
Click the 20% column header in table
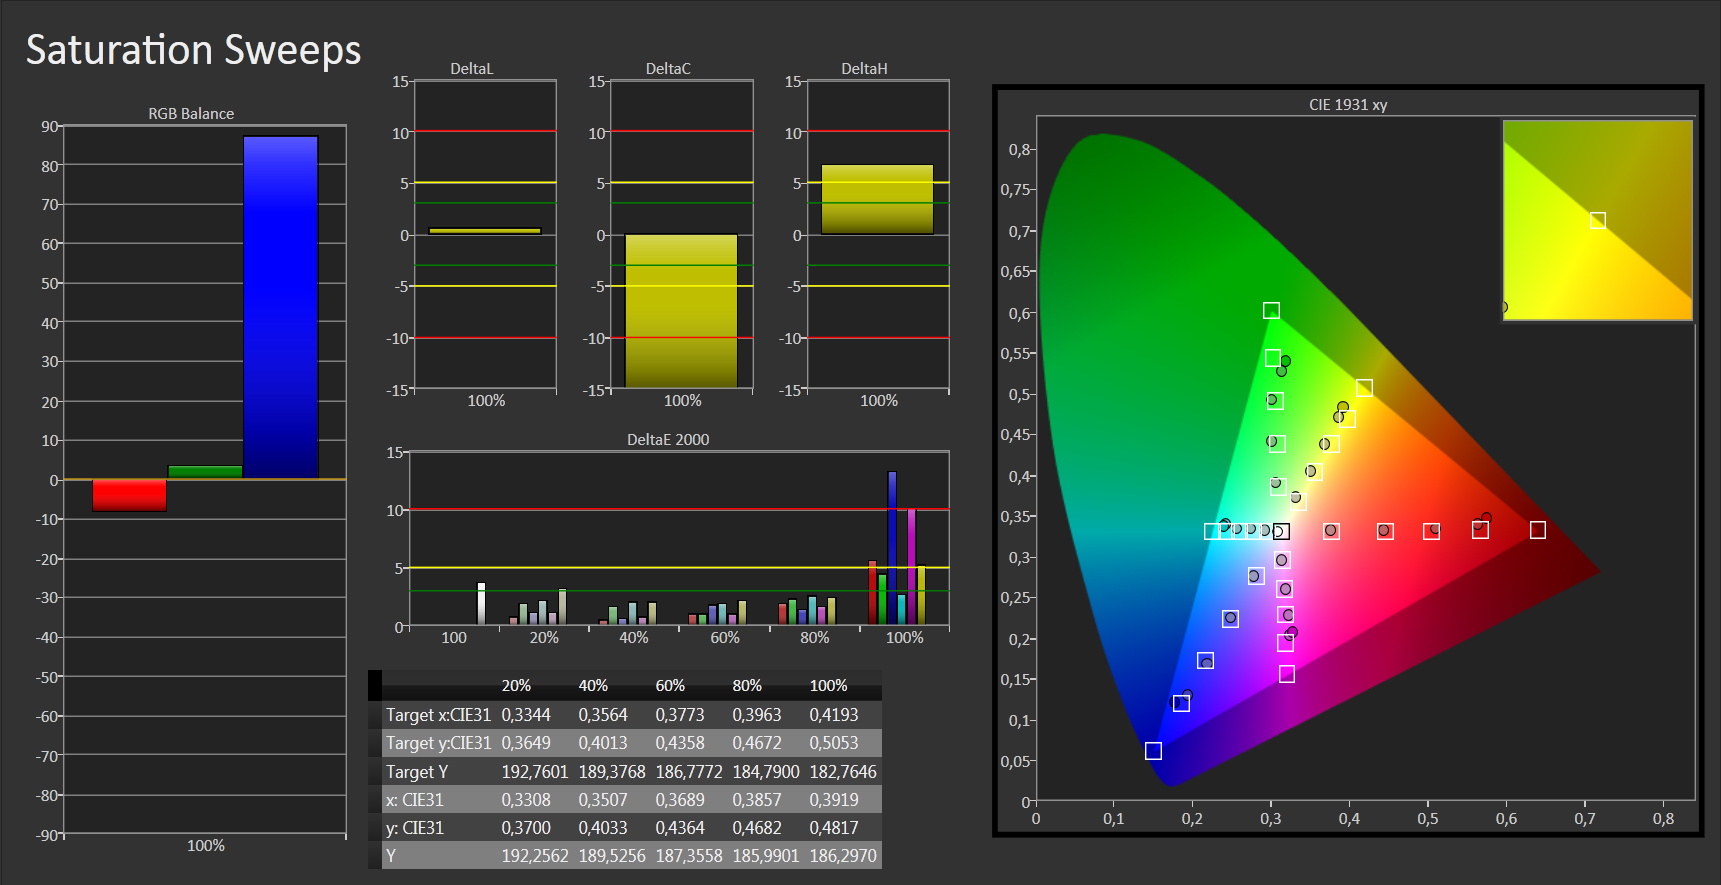(516, 686)
